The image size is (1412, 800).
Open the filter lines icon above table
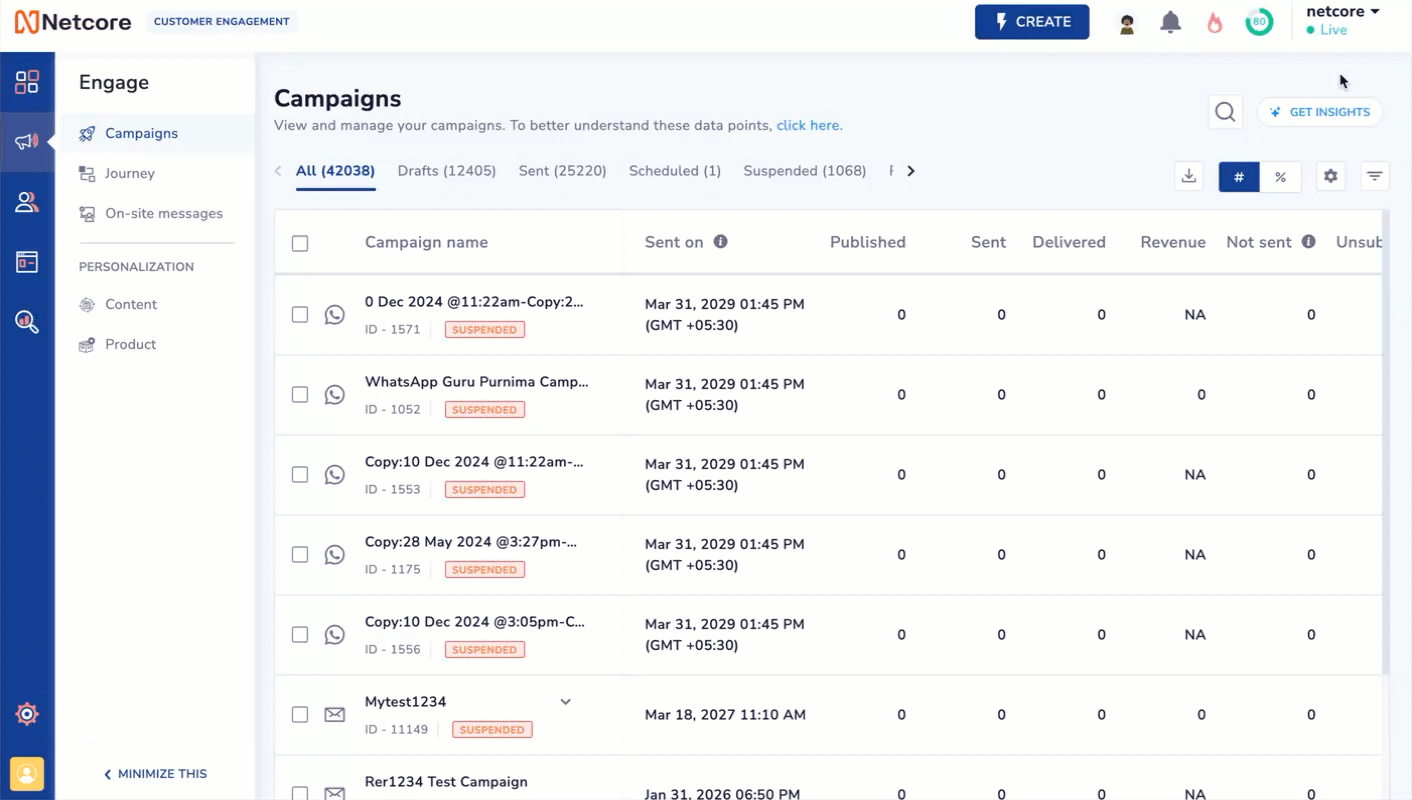(1375, 176)
